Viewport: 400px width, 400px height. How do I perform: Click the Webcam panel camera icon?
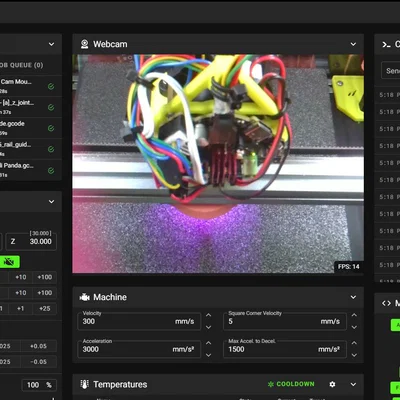point(85,44)
